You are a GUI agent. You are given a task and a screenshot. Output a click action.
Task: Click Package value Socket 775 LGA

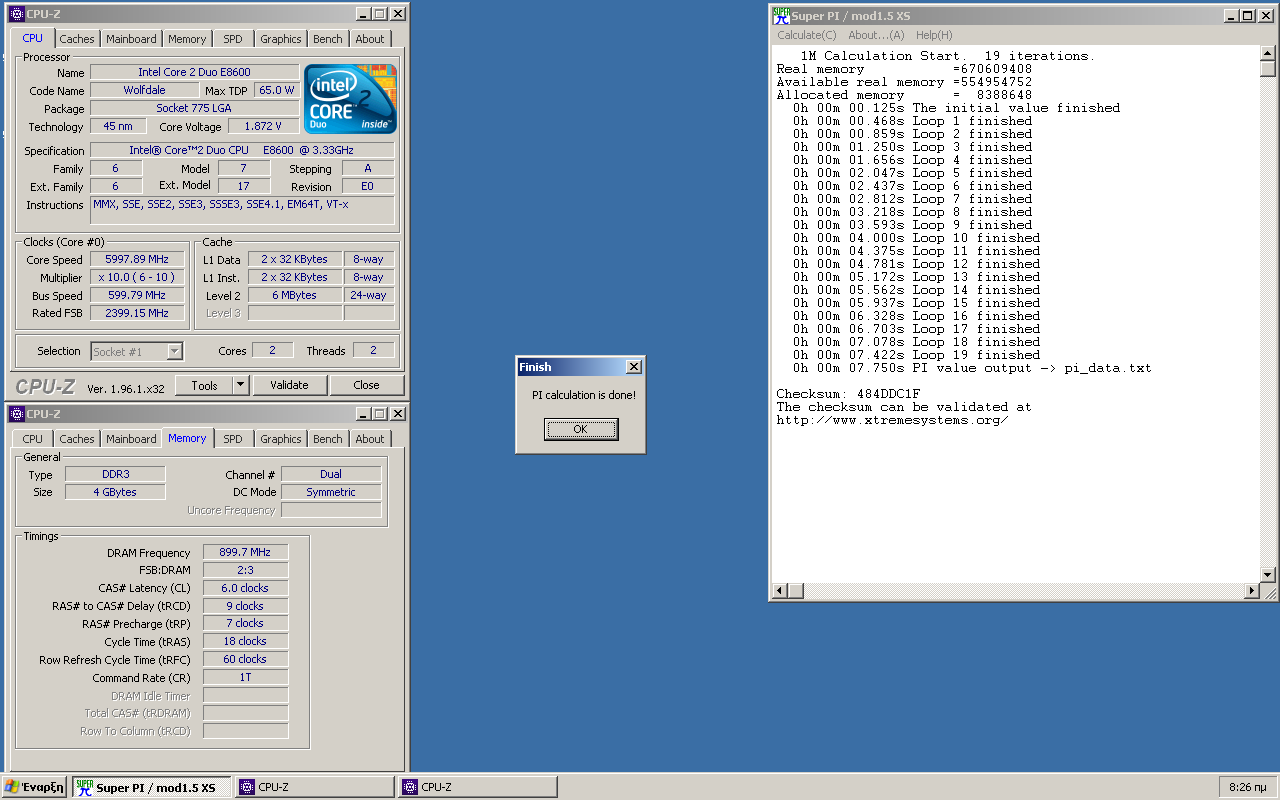[x=194, y=108]
